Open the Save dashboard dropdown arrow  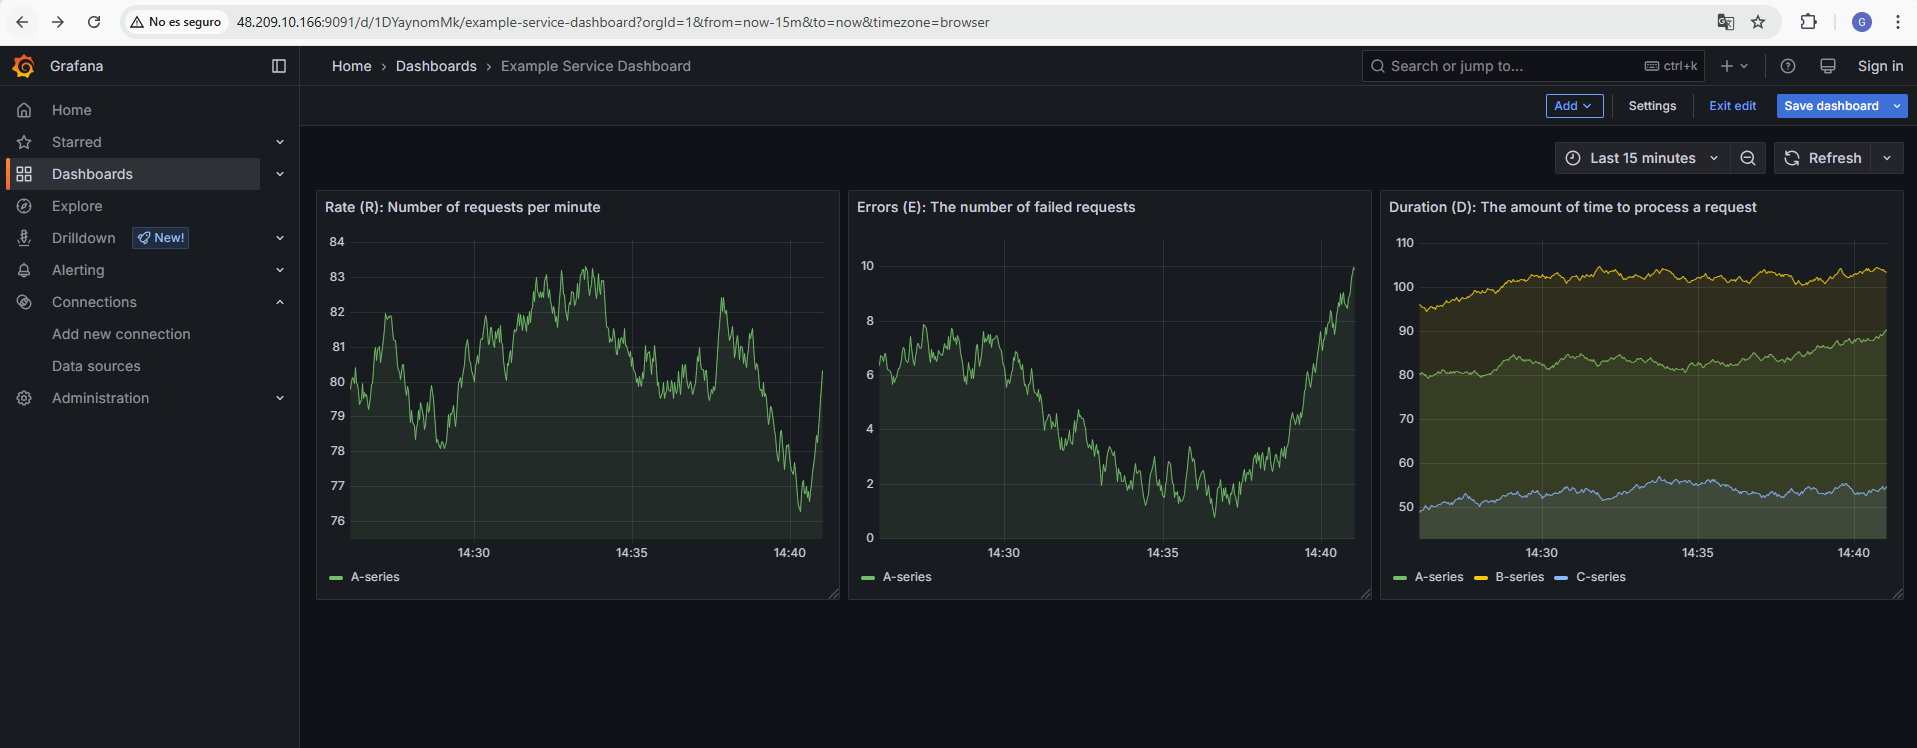click(x=1897, y=106)
